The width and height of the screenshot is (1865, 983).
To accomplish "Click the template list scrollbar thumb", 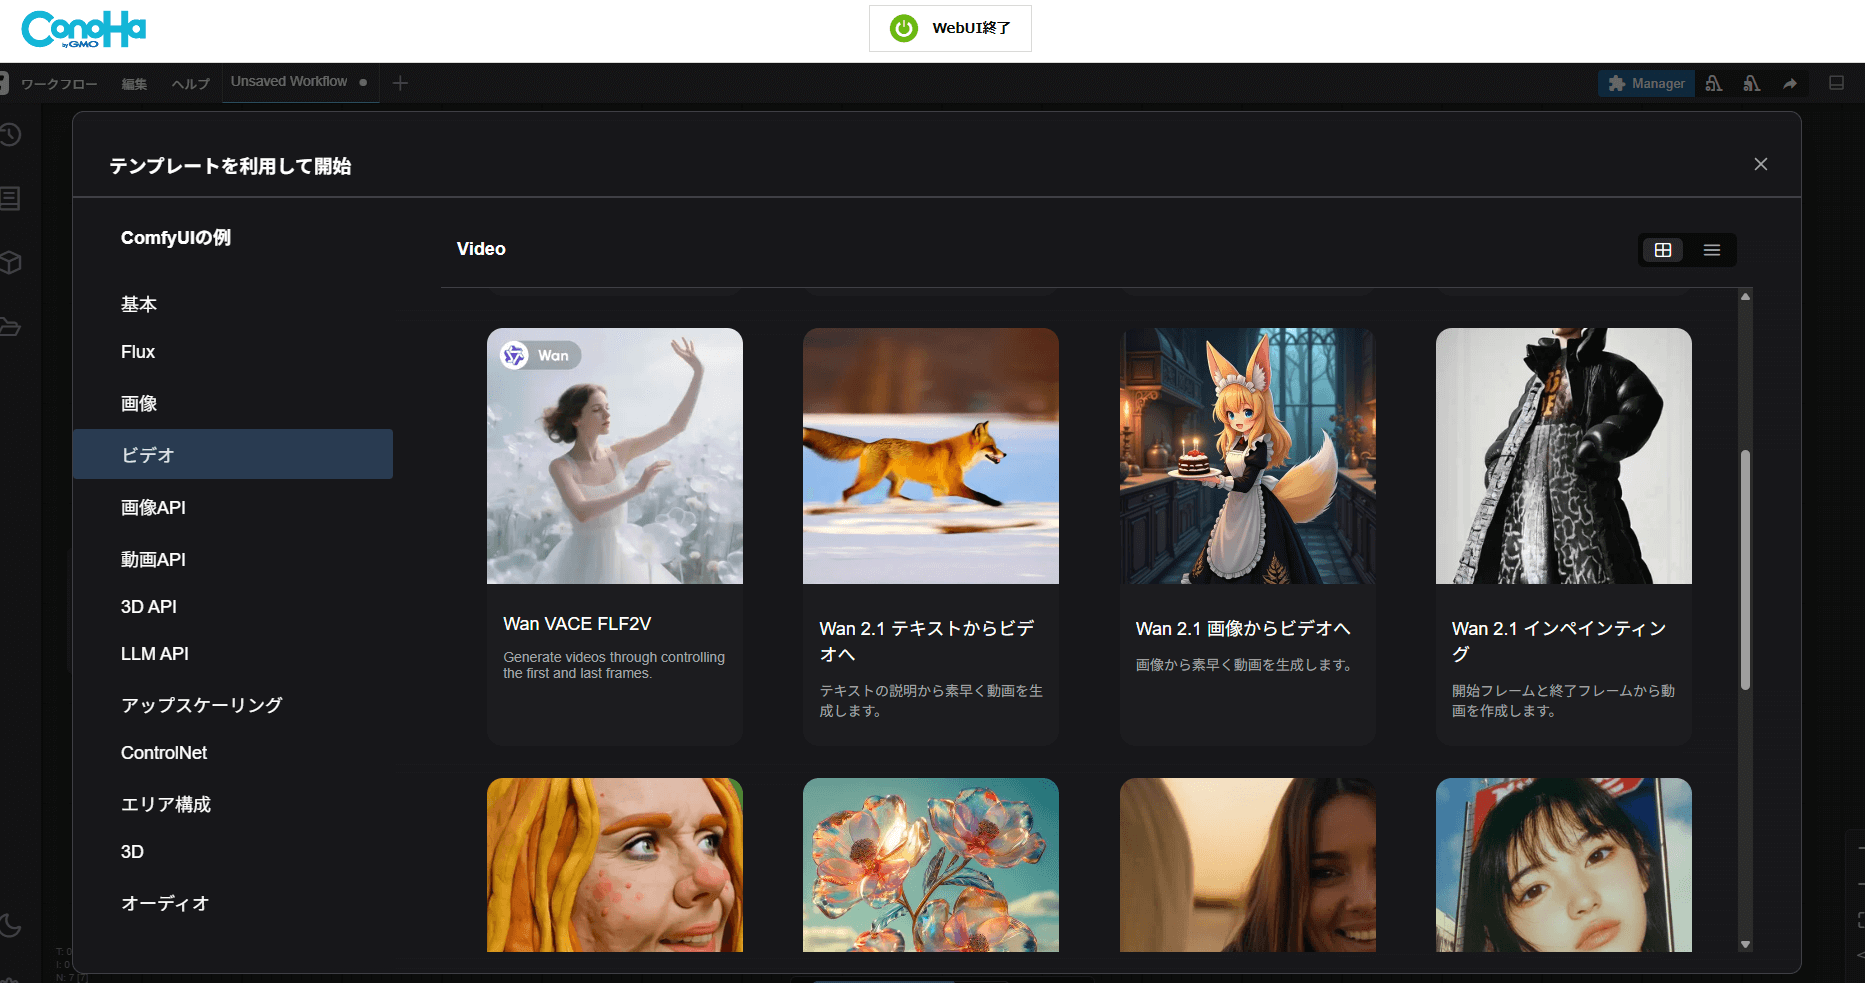I will (x=1745, y=570).
